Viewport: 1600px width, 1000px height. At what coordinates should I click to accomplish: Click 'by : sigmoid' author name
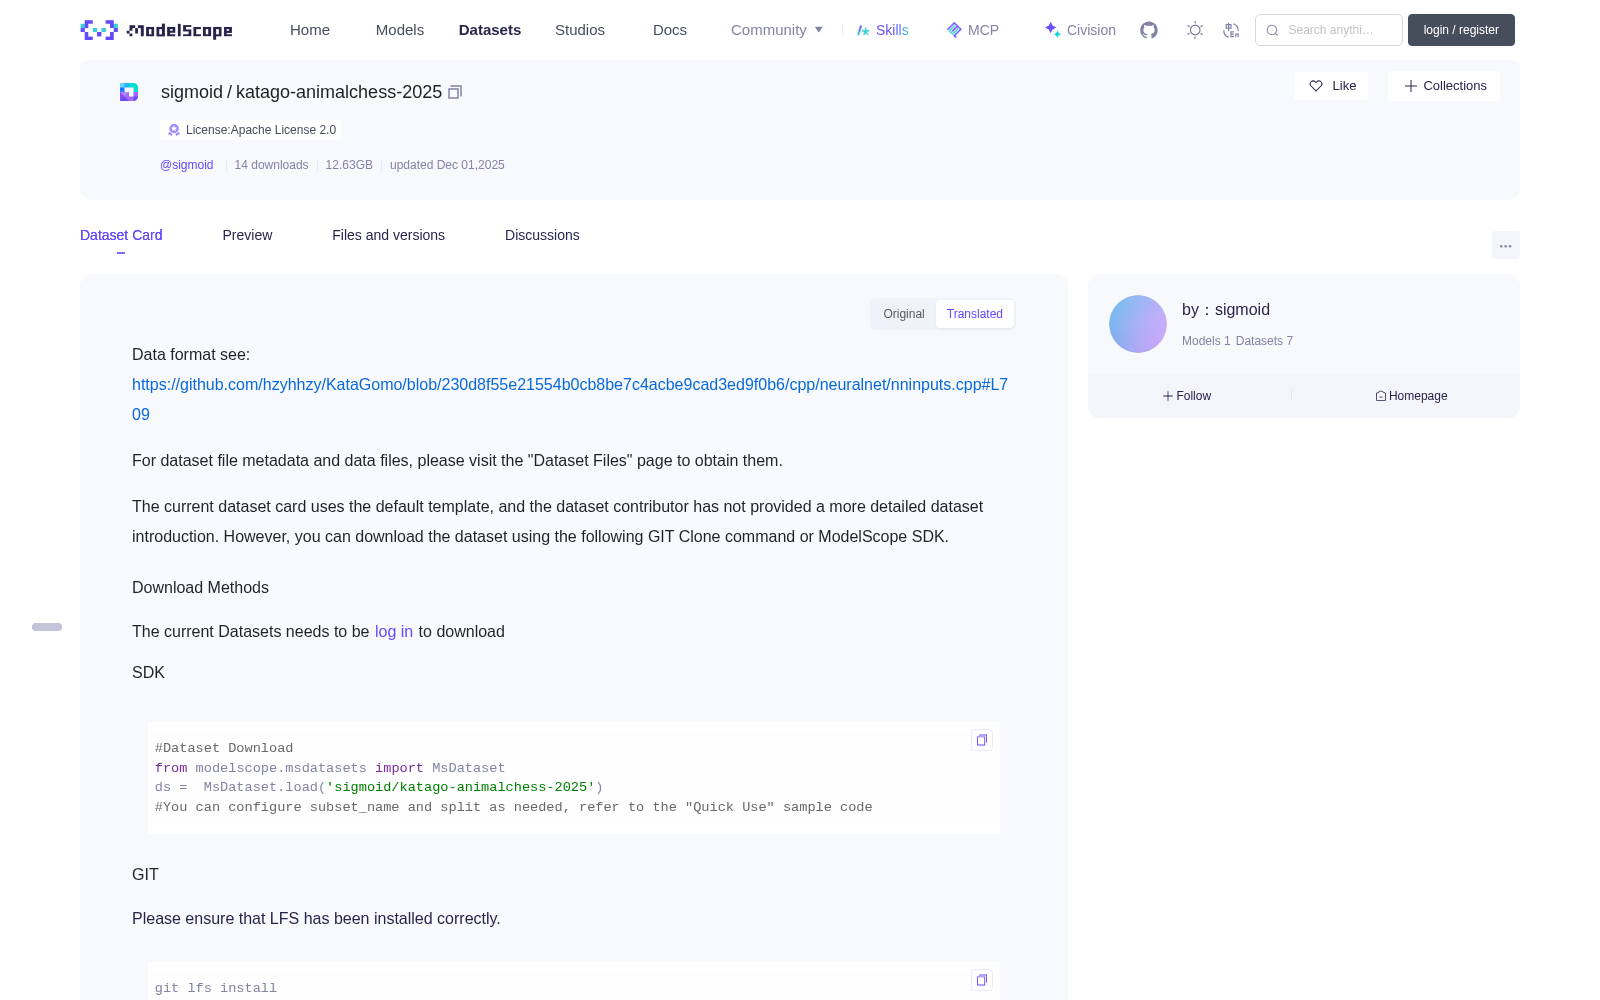pos(1226,310)
